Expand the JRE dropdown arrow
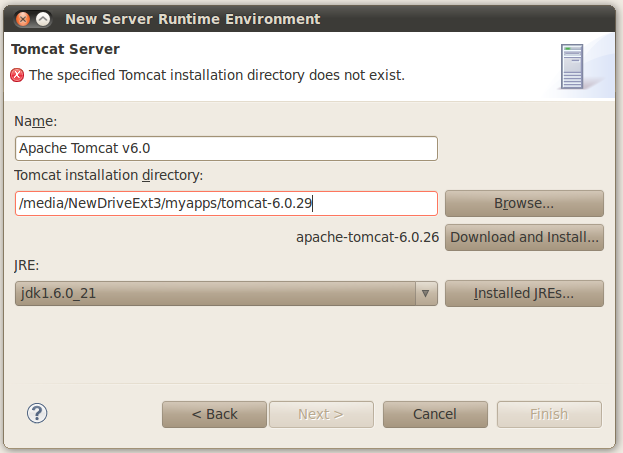 426,293
